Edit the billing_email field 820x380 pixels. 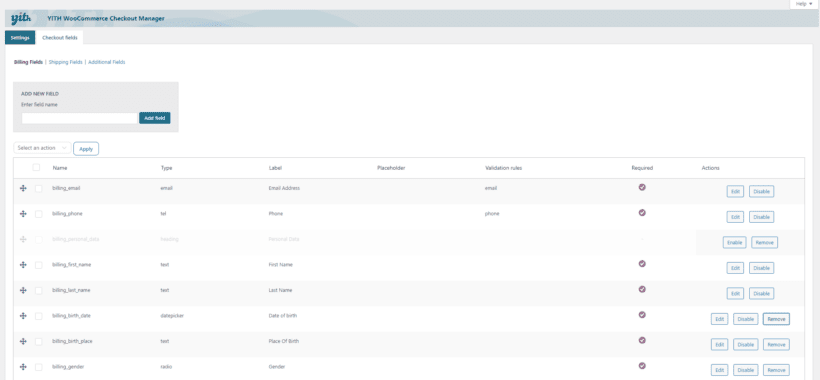tap(735, 191)
